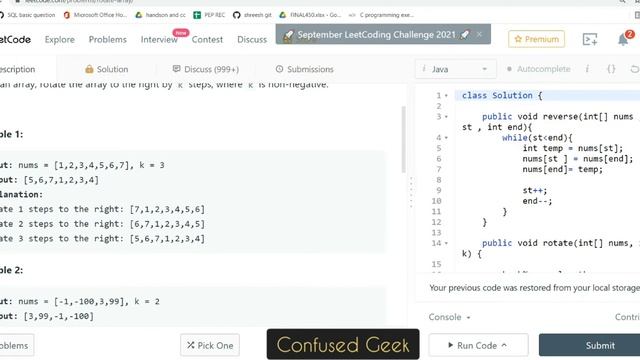
Task: Go to the Explore menu
Action: point(60,40)
